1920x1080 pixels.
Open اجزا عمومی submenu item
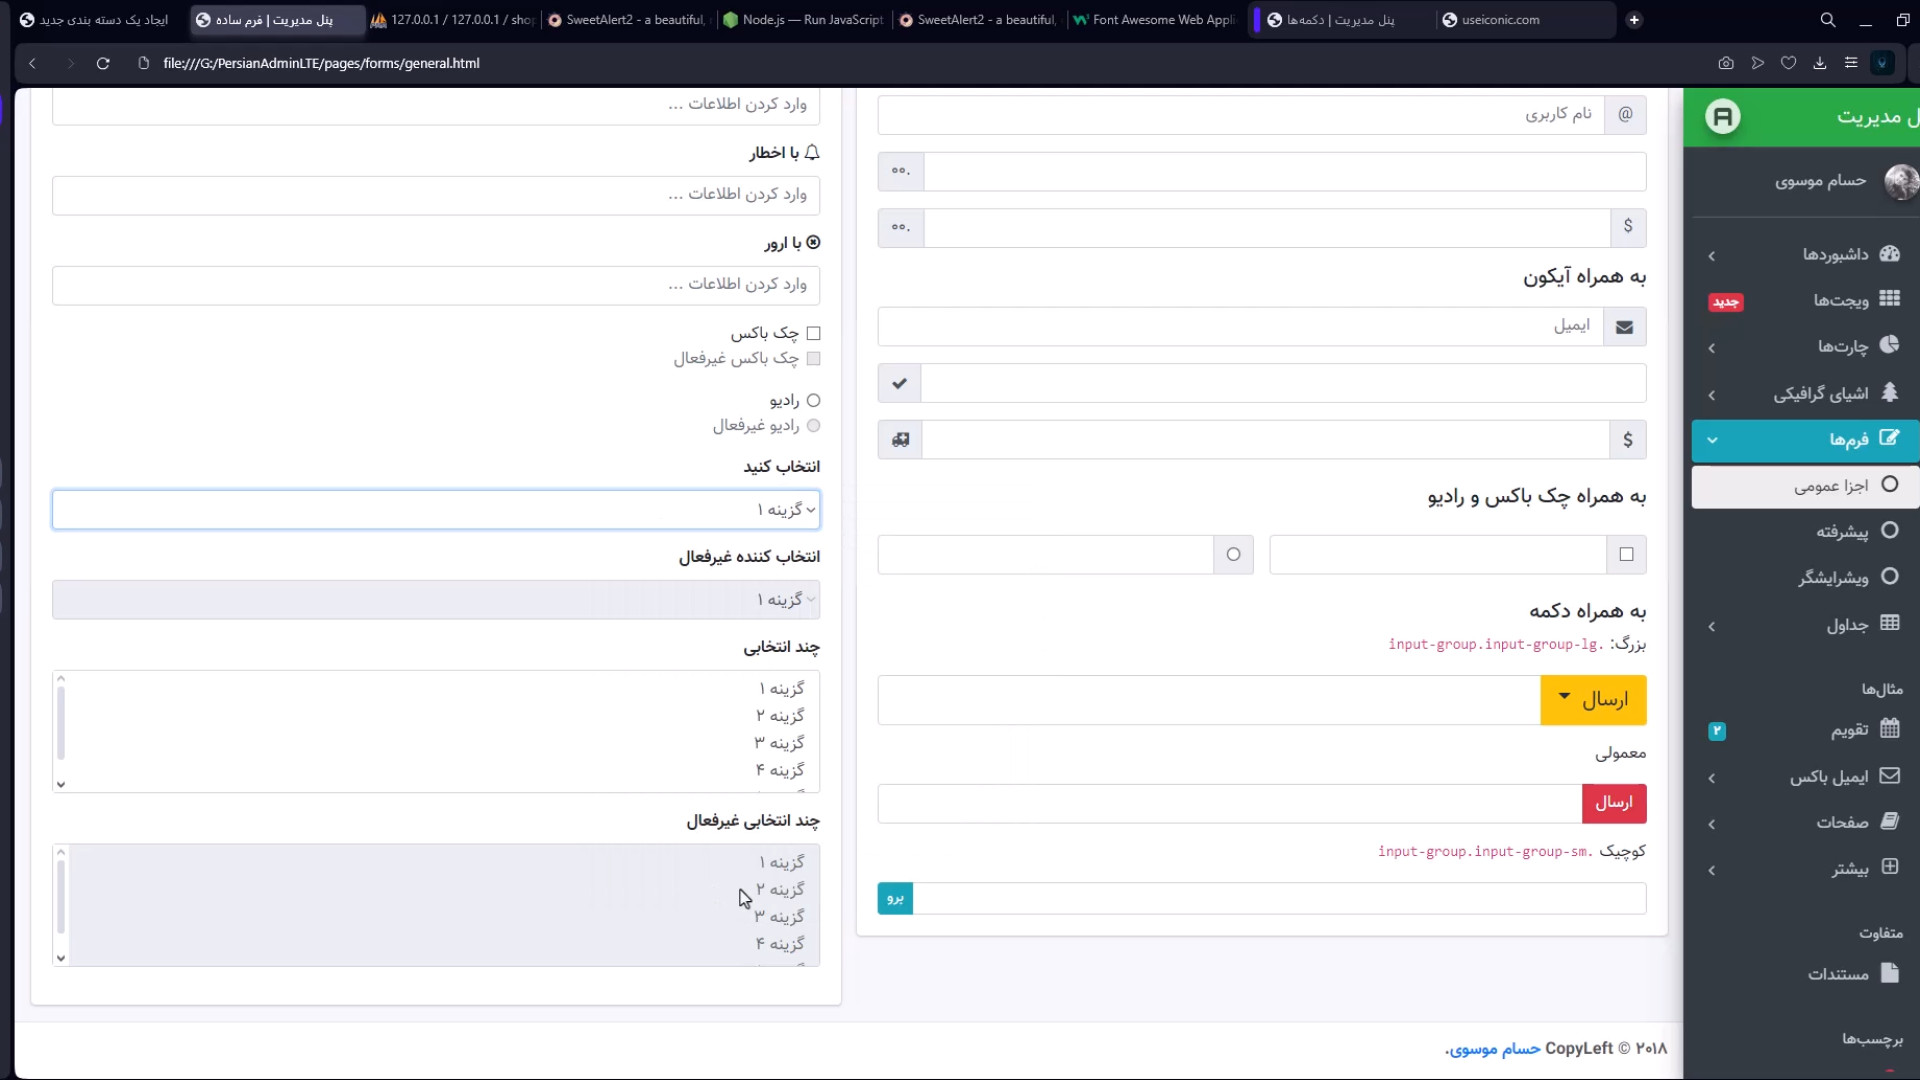1805,486
